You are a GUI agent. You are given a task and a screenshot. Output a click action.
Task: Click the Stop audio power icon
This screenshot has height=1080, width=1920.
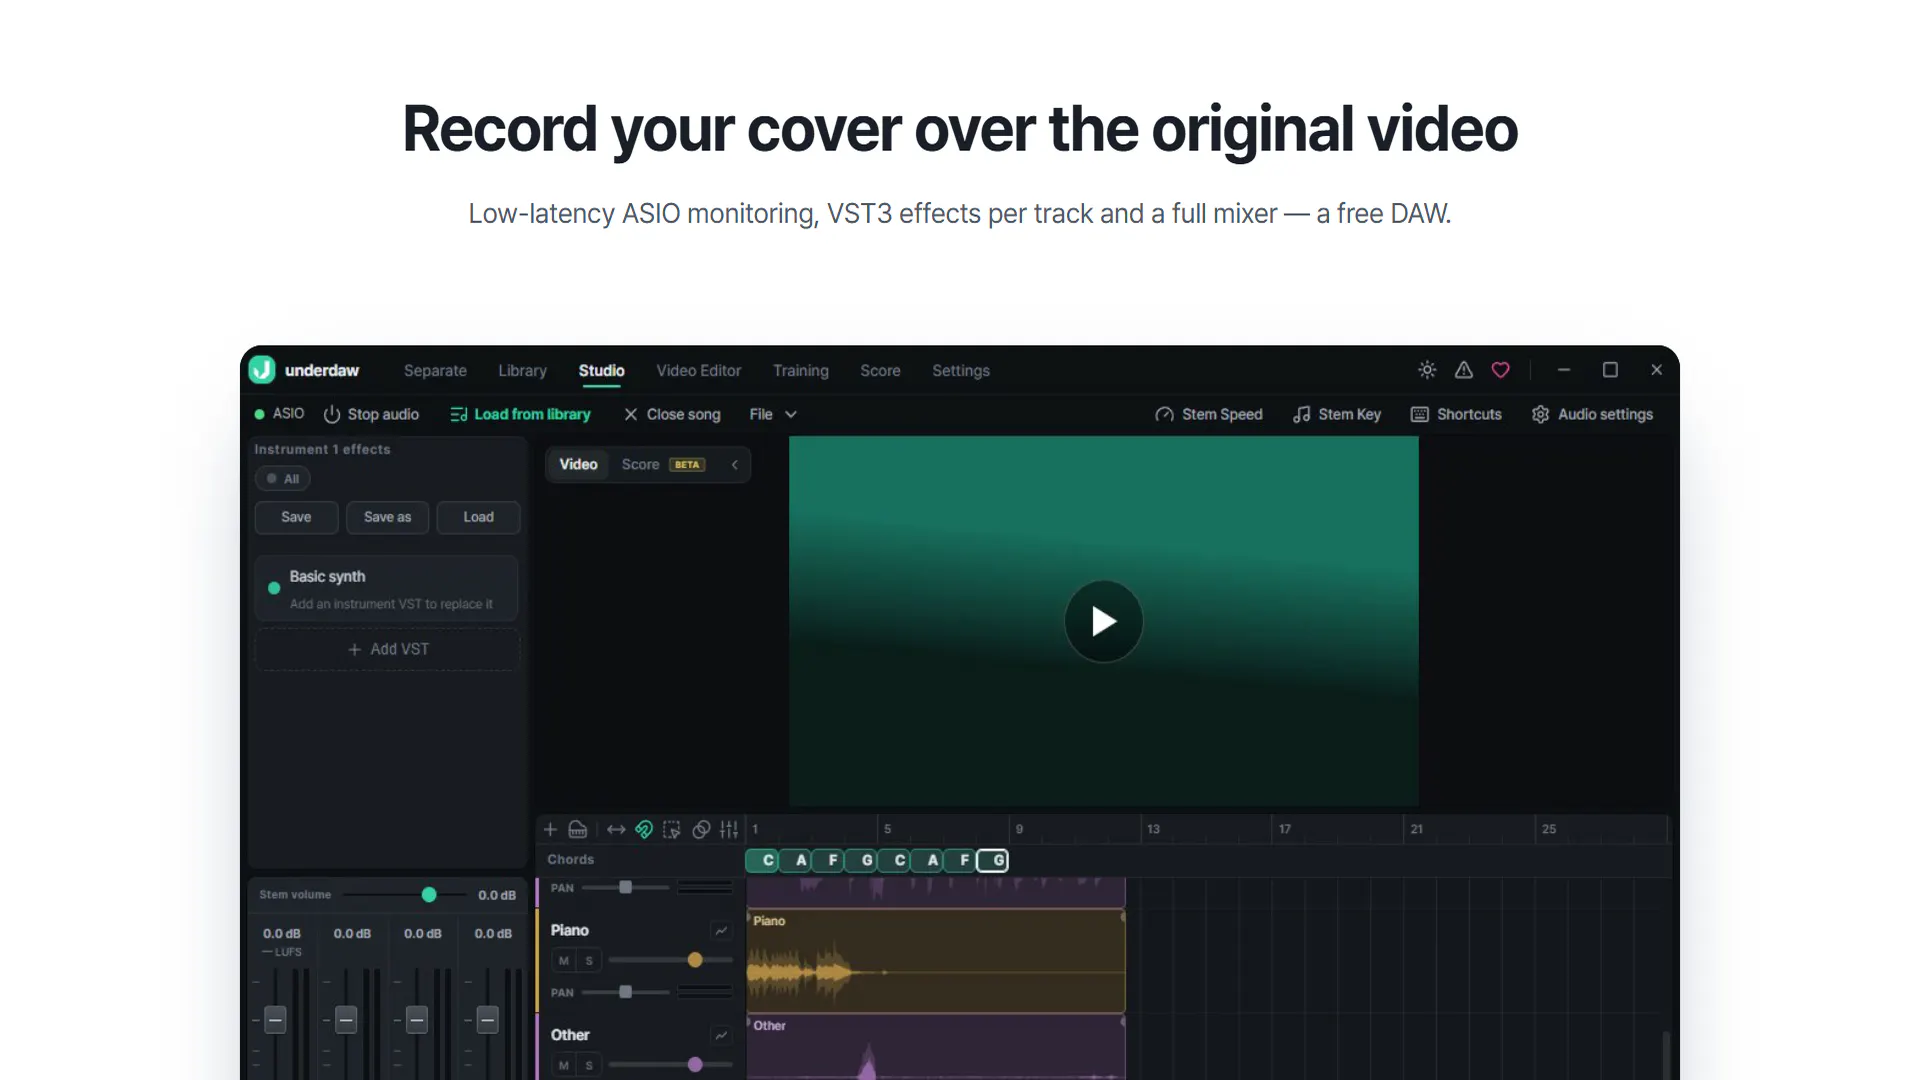tap(332, 414)
